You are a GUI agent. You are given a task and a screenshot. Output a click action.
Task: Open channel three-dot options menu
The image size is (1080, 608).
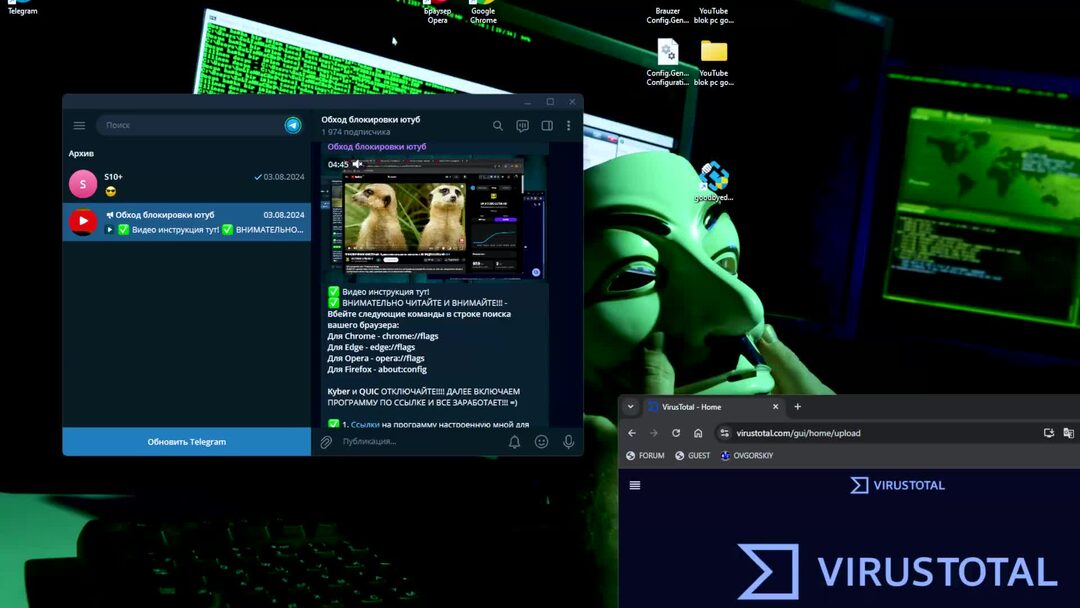[568, 125]
